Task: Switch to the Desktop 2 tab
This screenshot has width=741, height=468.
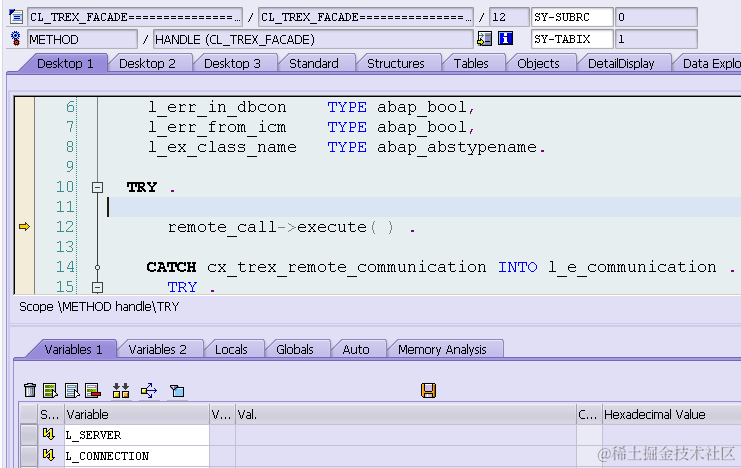Action: coord(147,63)
